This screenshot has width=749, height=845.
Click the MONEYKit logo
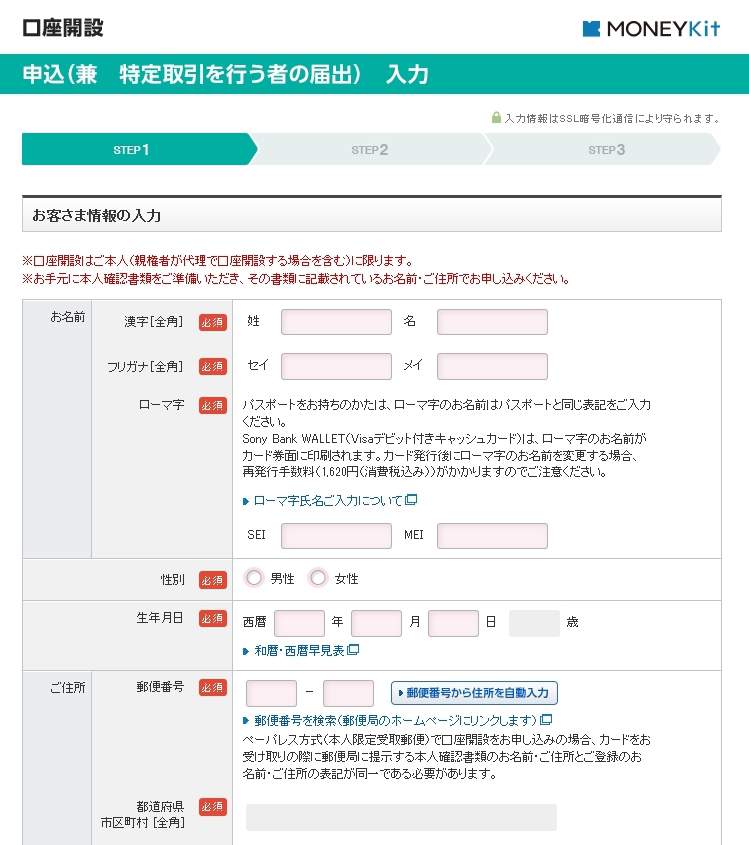[x=651, y=29]
